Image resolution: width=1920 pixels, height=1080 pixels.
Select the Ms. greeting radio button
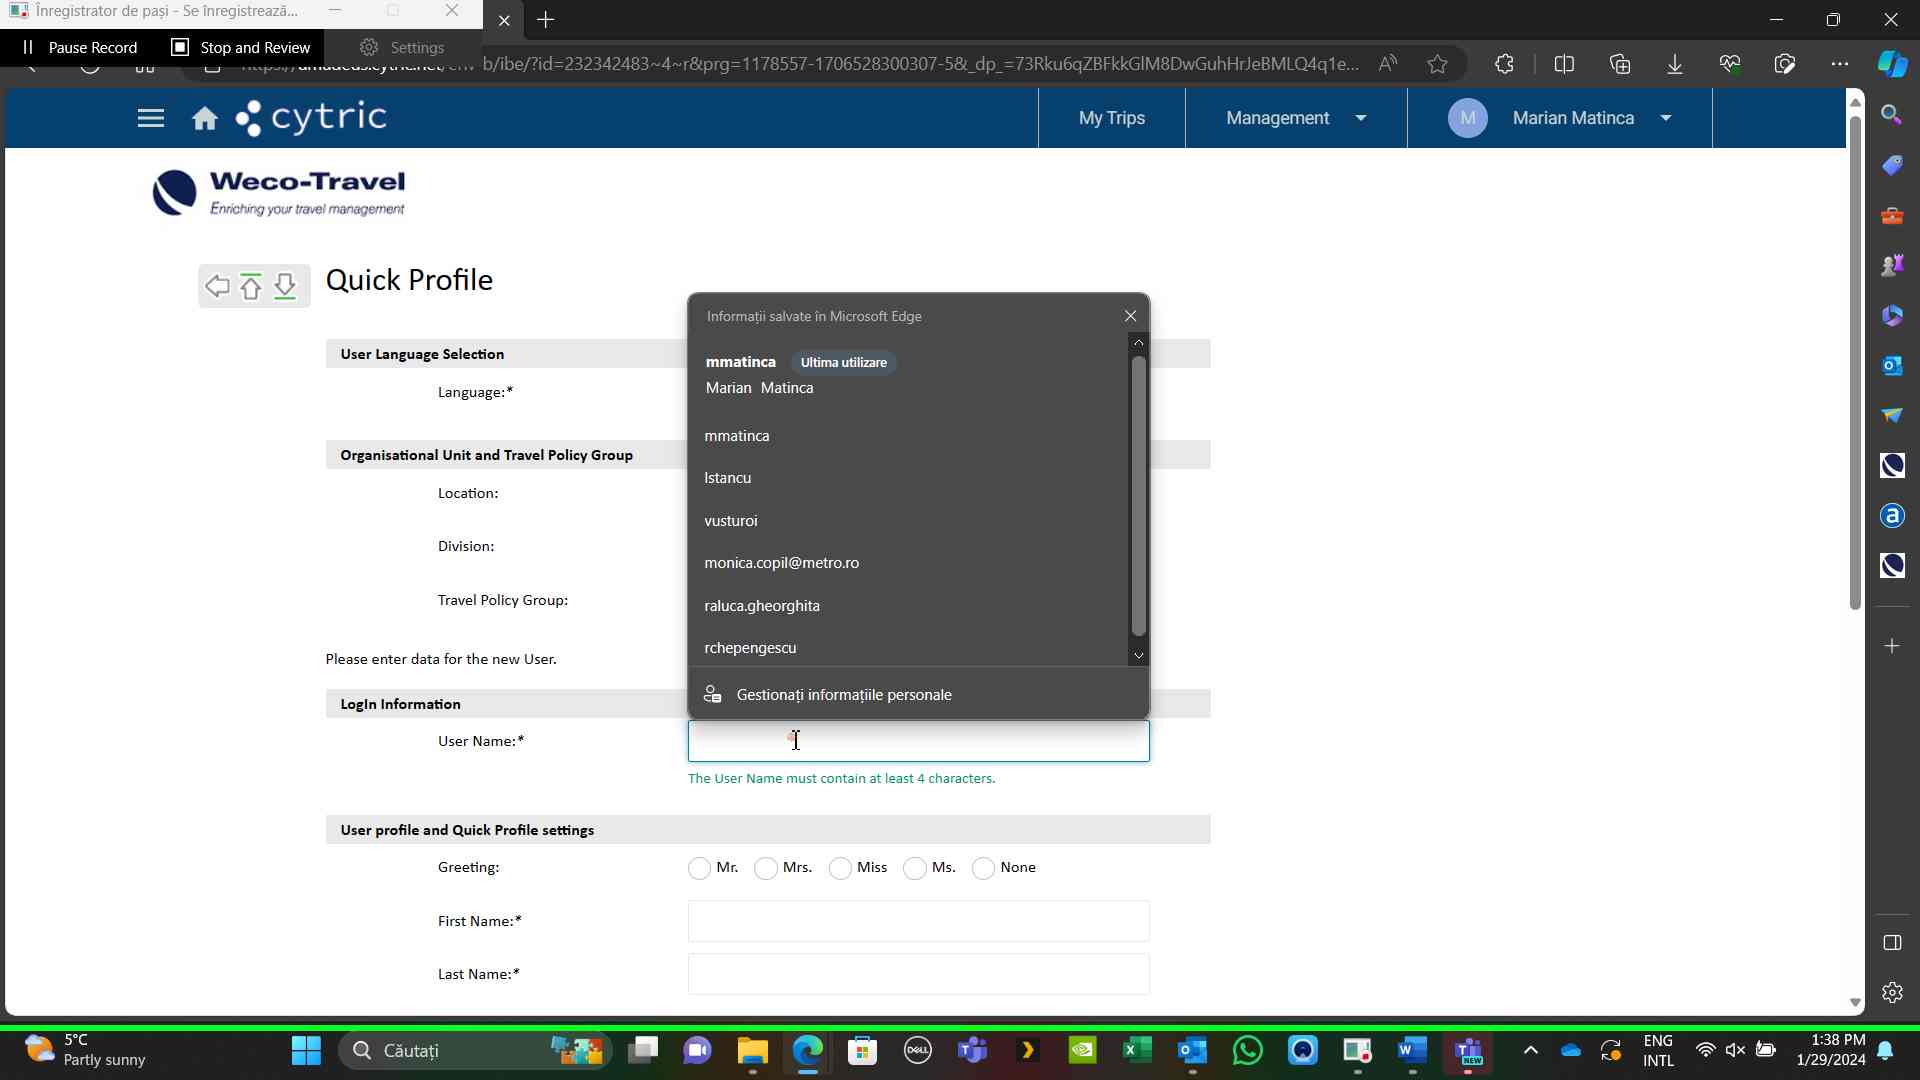click(x=914, y=868)
